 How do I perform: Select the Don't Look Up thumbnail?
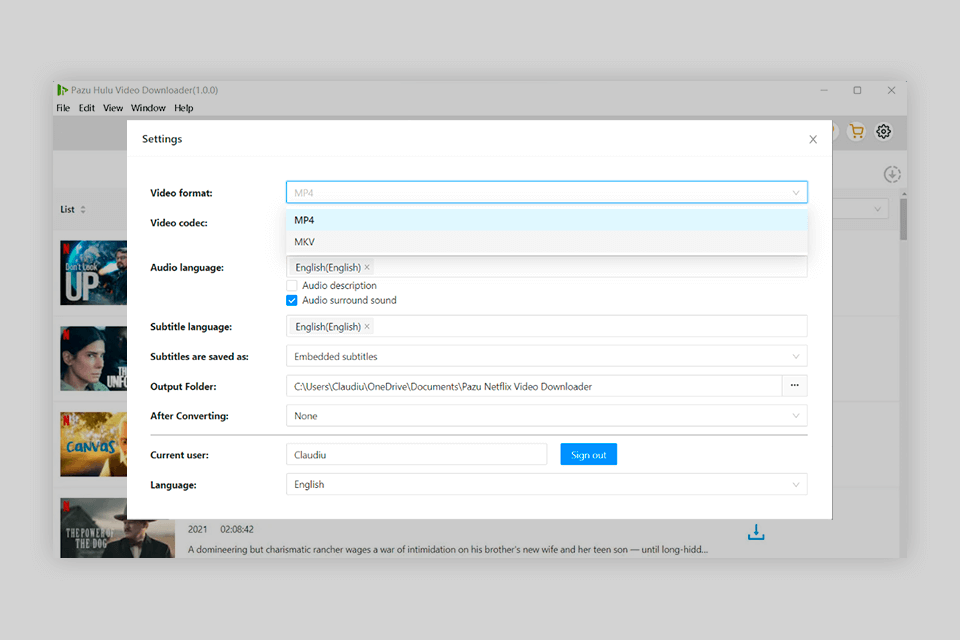(x=94, y=273)
